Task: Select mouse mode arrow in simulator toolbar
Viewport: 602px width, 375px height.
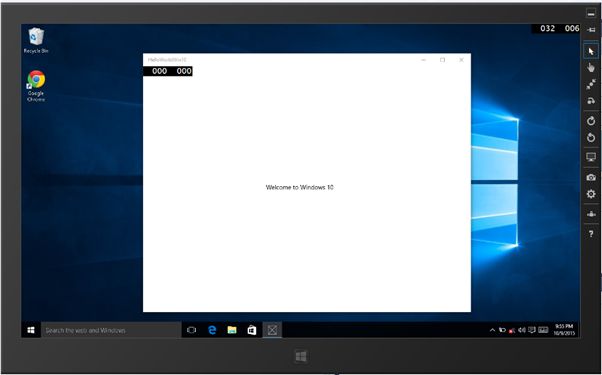Action: [x=591, y=51]
